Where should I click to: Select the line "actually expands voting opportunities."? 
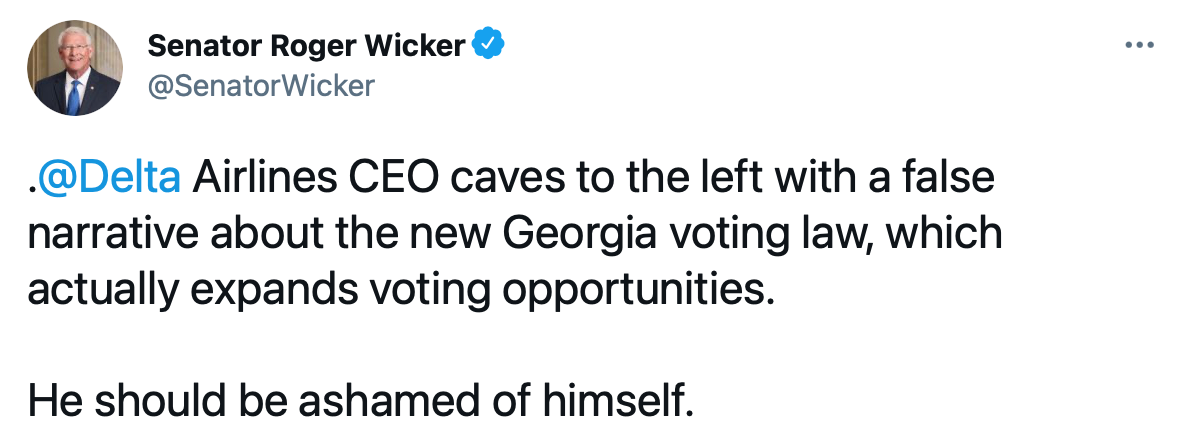pos(401,288)
